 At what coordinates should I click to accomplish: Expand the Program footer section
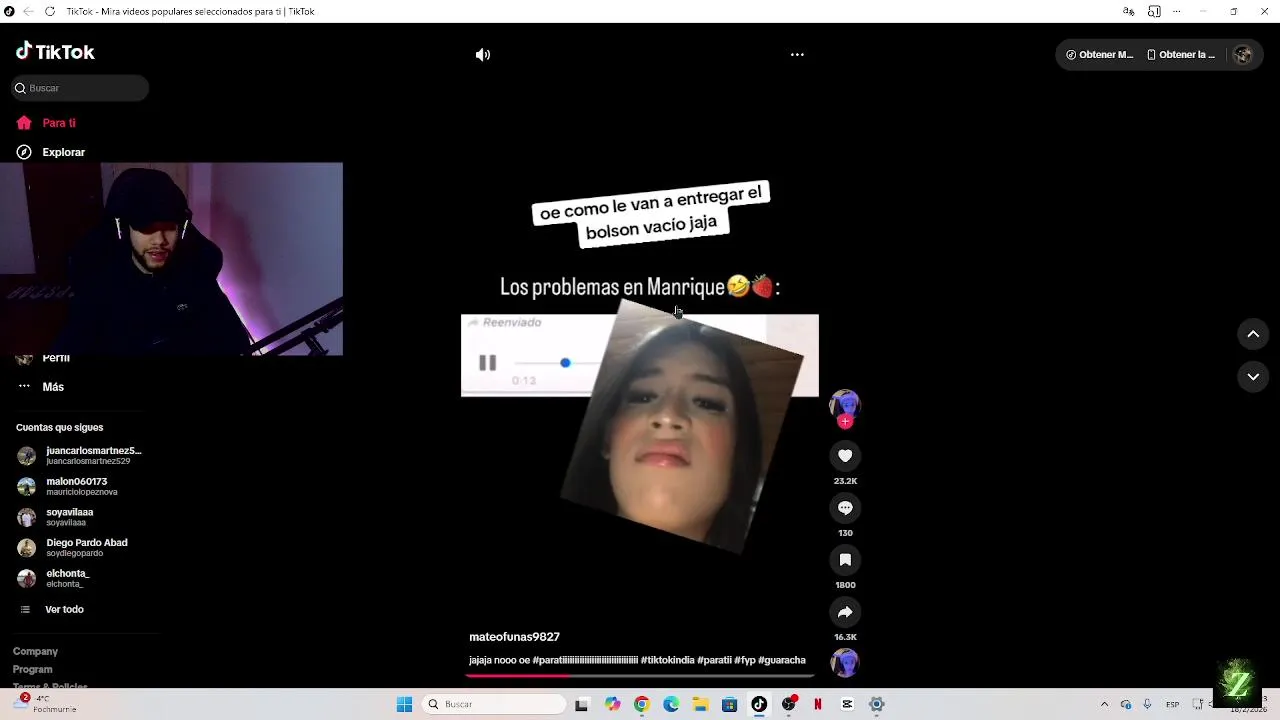32,670
